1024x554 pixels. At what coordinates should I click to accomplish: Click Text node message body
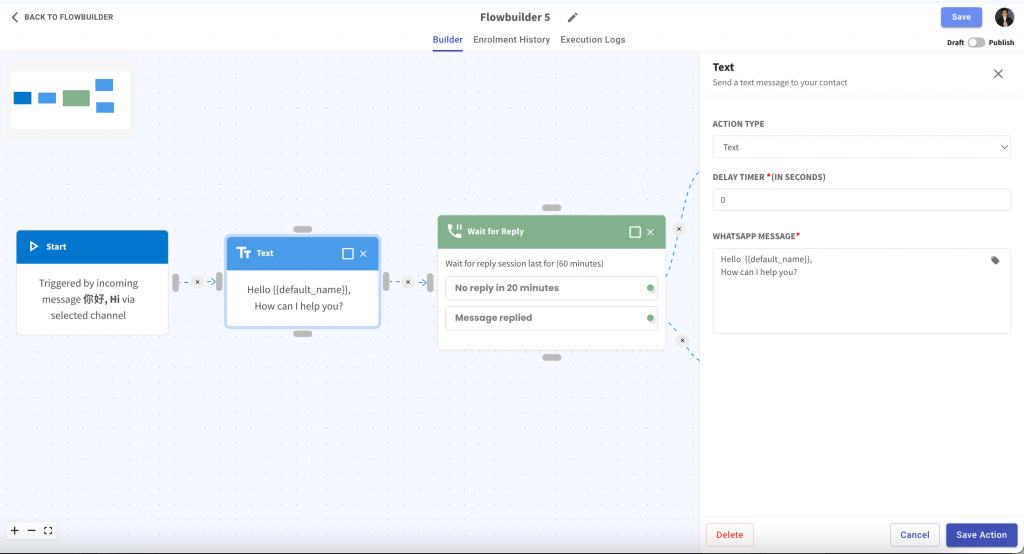click(x=299, y=298)
